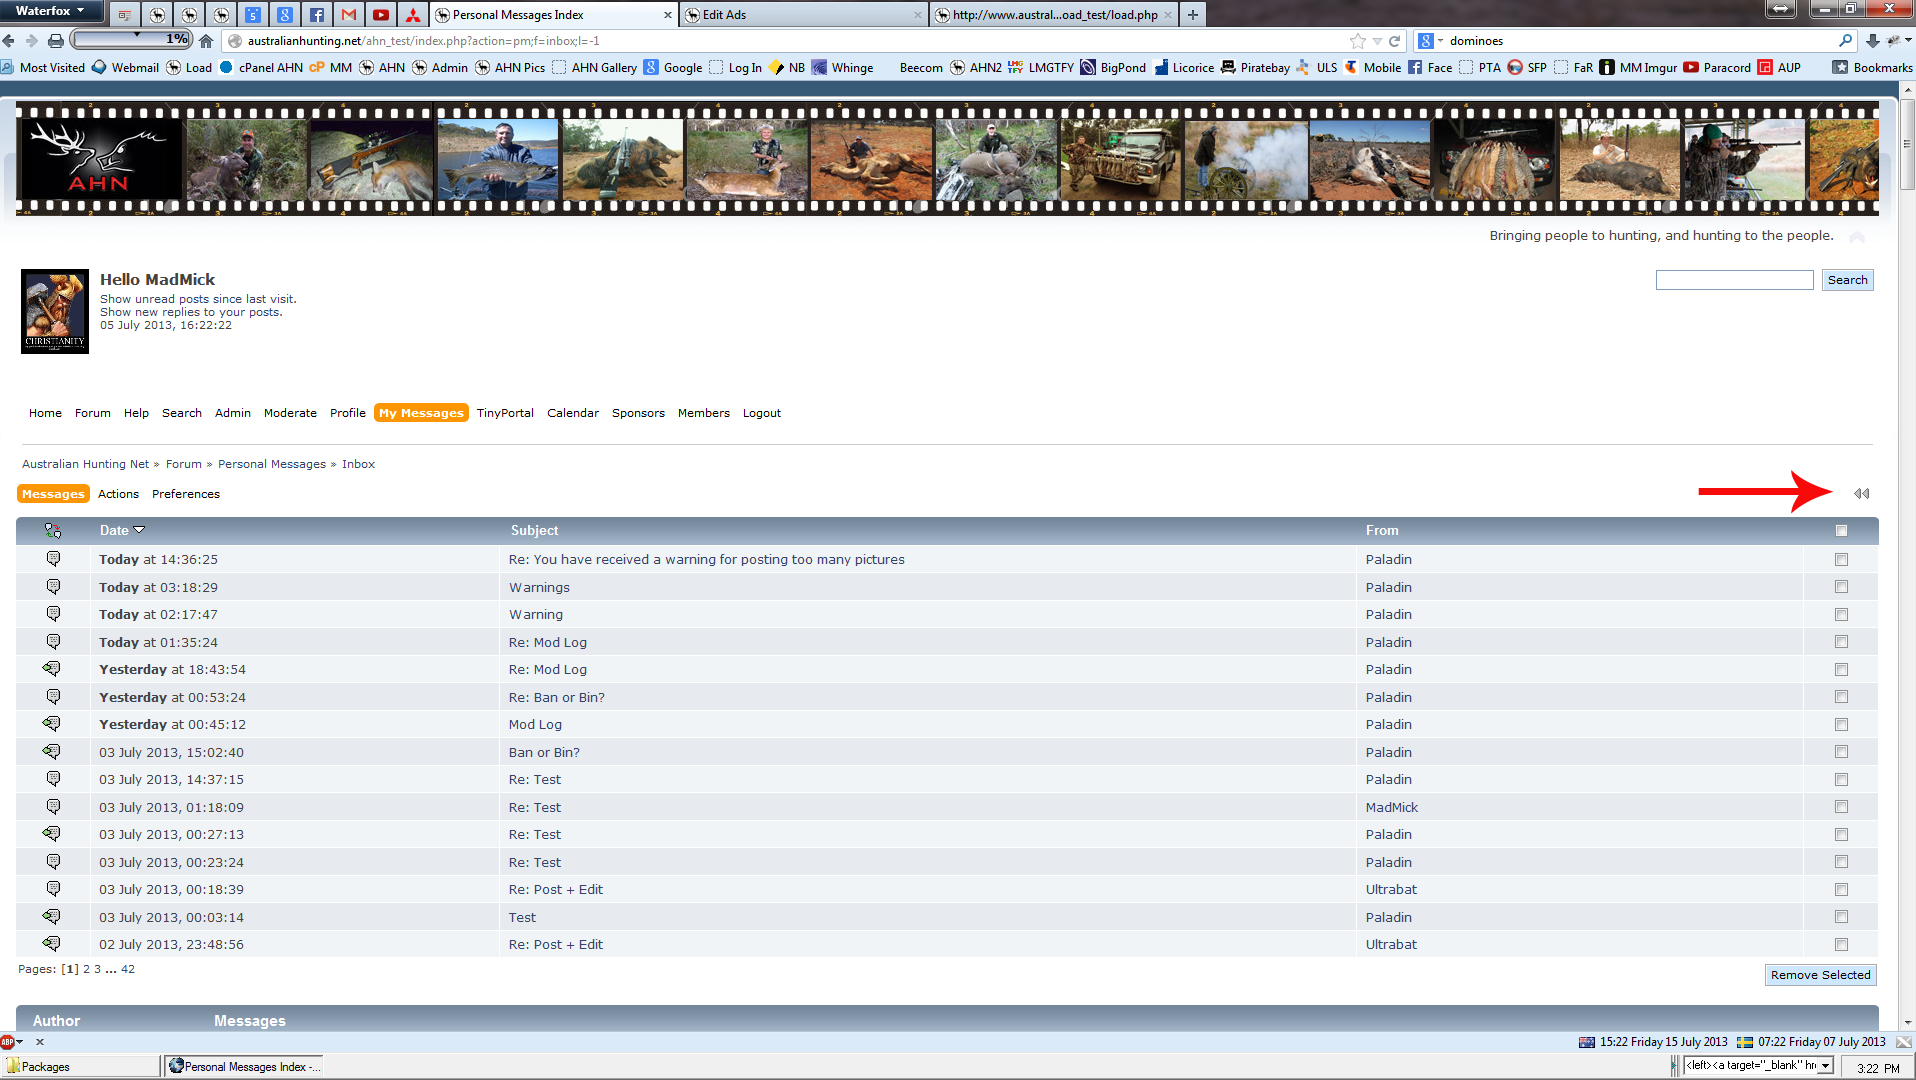Click the double-arrow collapse icon beside red arrow

(x=1861, y=494)
